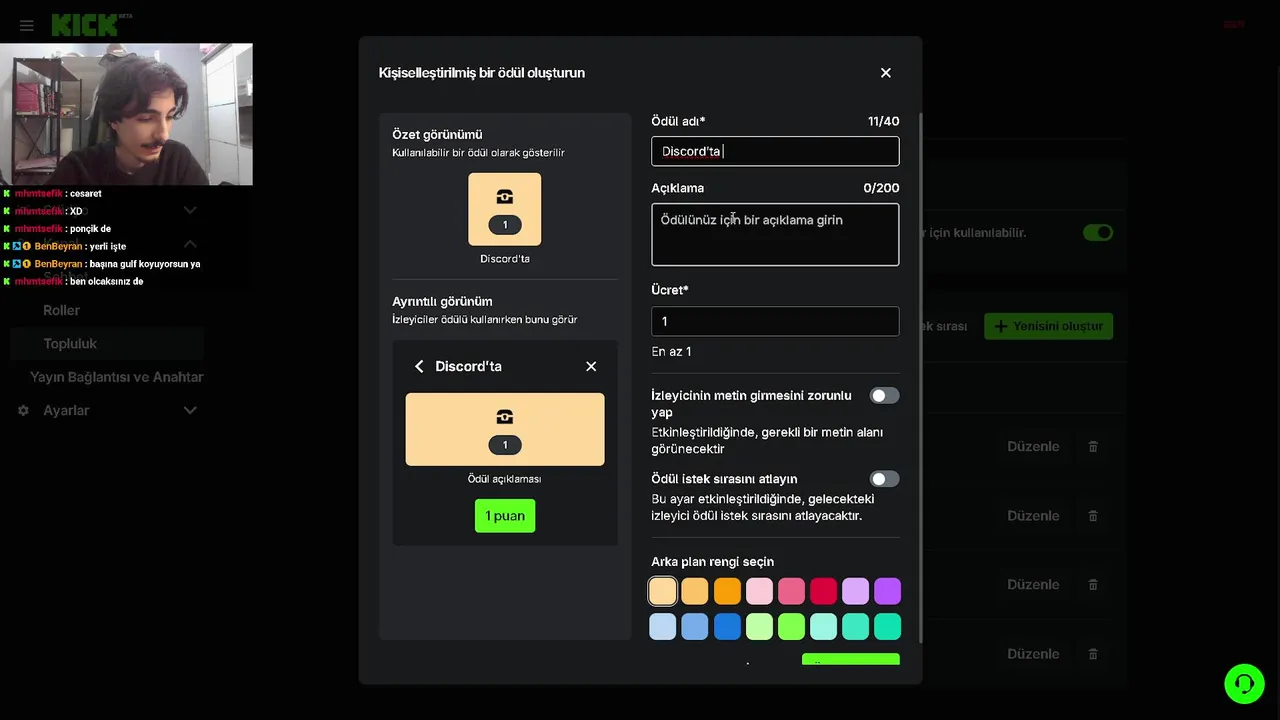The width and height of the screenshot is (1280, 720).
Task: Open the support chat headset icon
Action: coord(1244,684)
